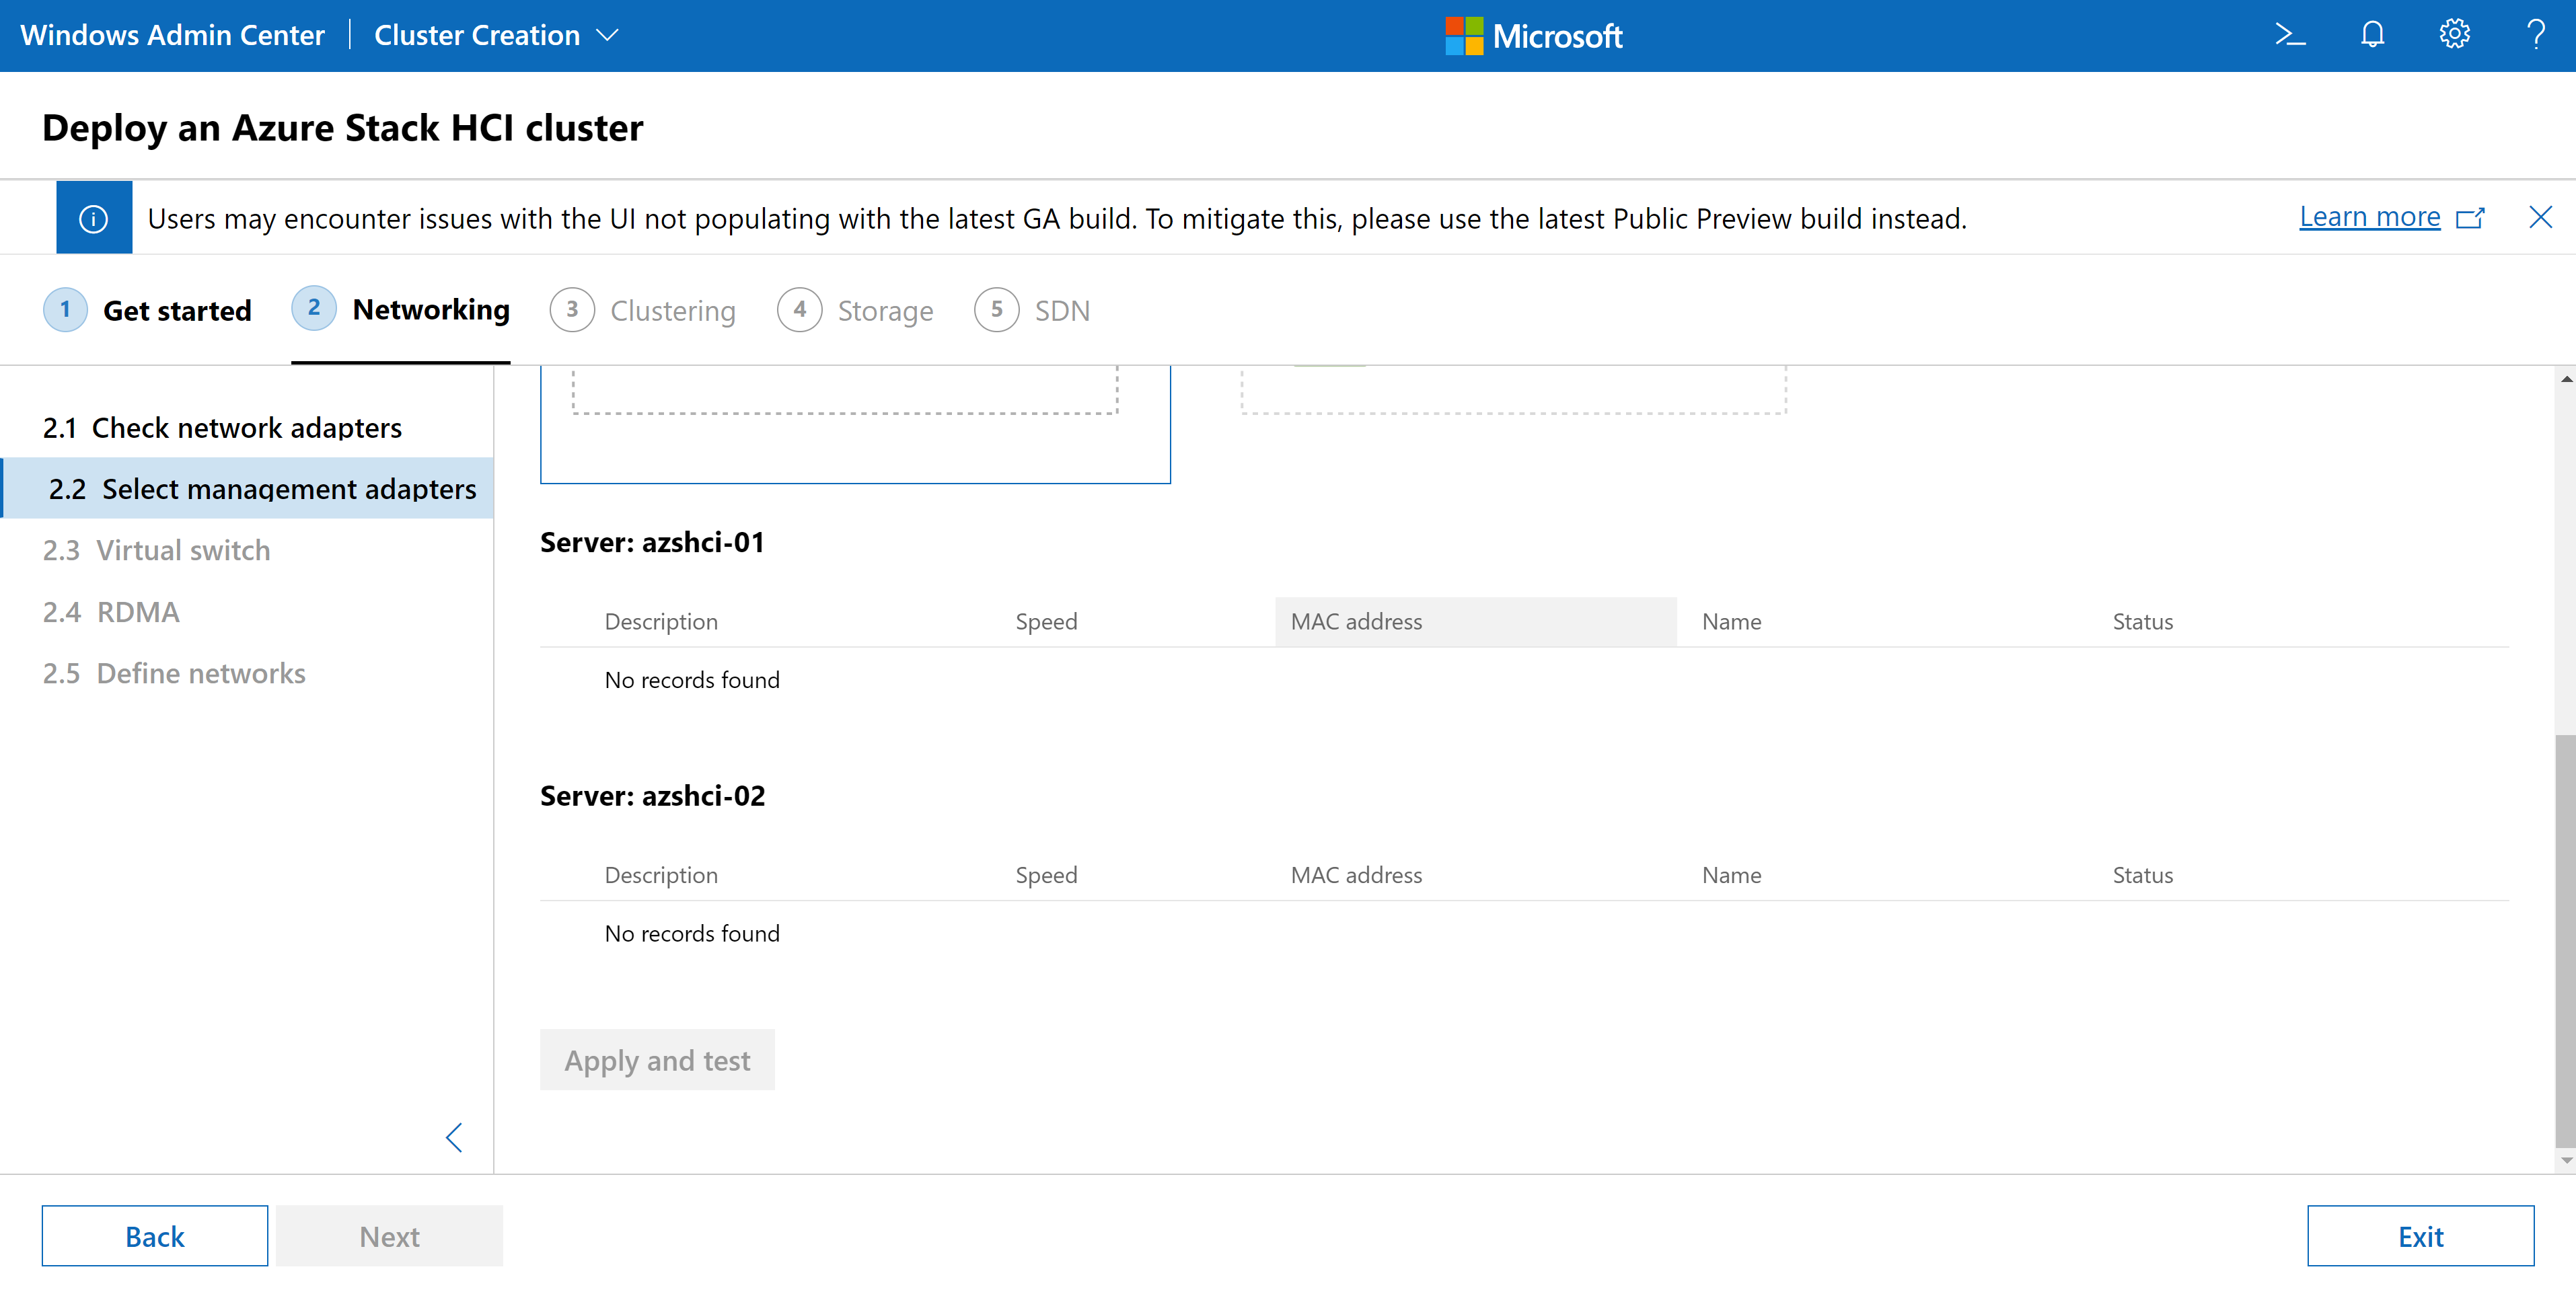
Task: Open Windows Admin Center home
Action: (172, 35)
